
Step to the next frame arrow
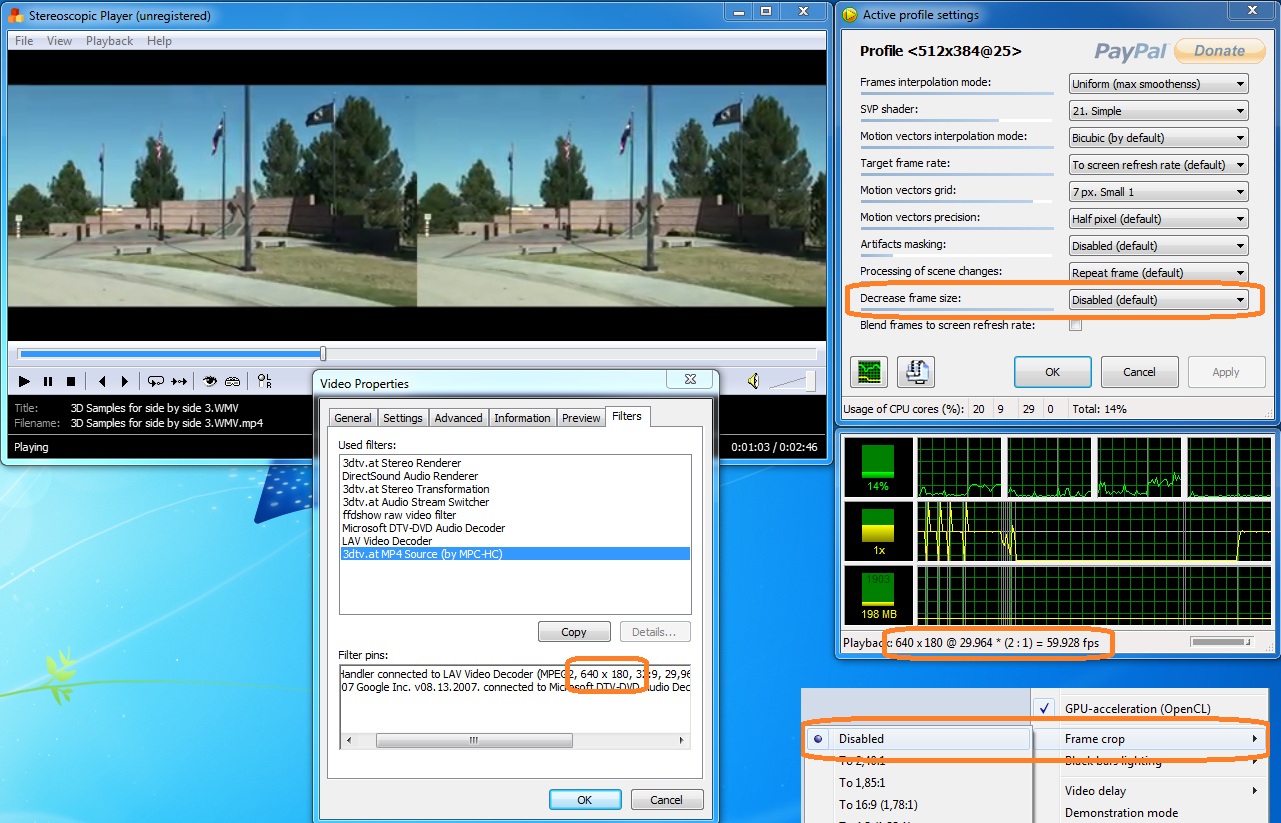coord(125,381)
